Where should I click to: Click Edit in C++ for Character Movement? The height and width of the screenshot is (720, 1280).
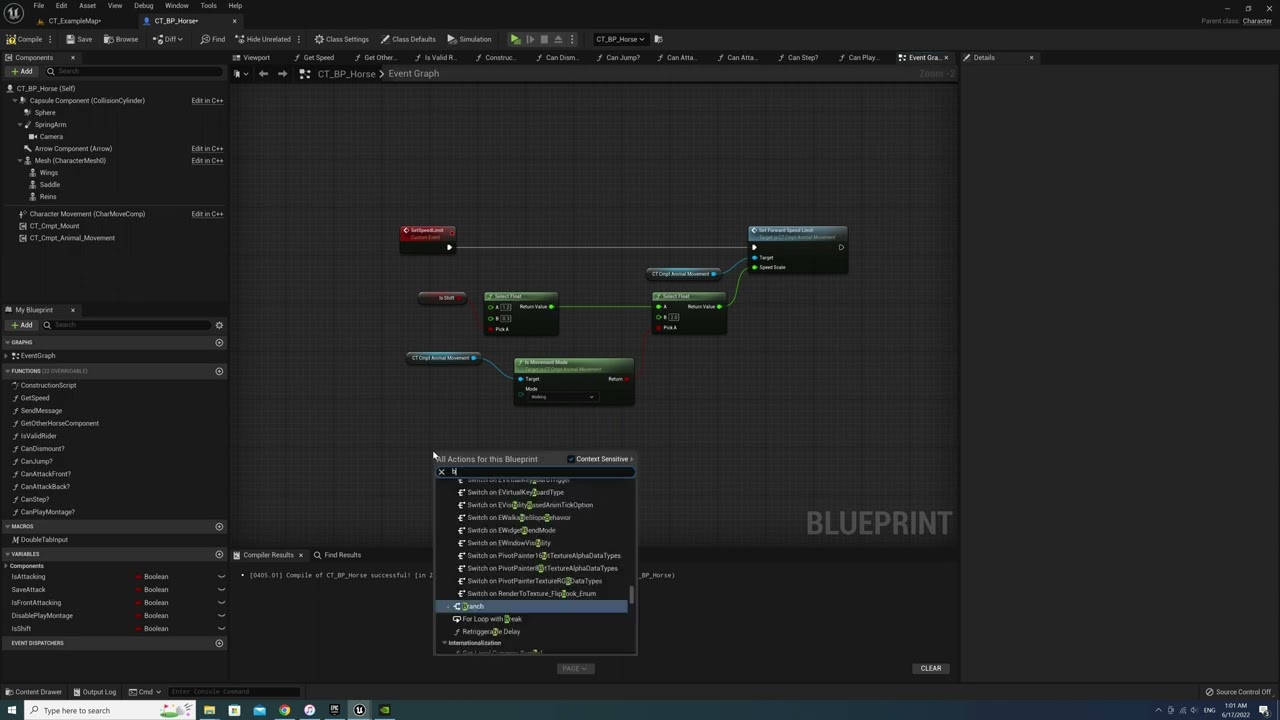coord(207,214)
